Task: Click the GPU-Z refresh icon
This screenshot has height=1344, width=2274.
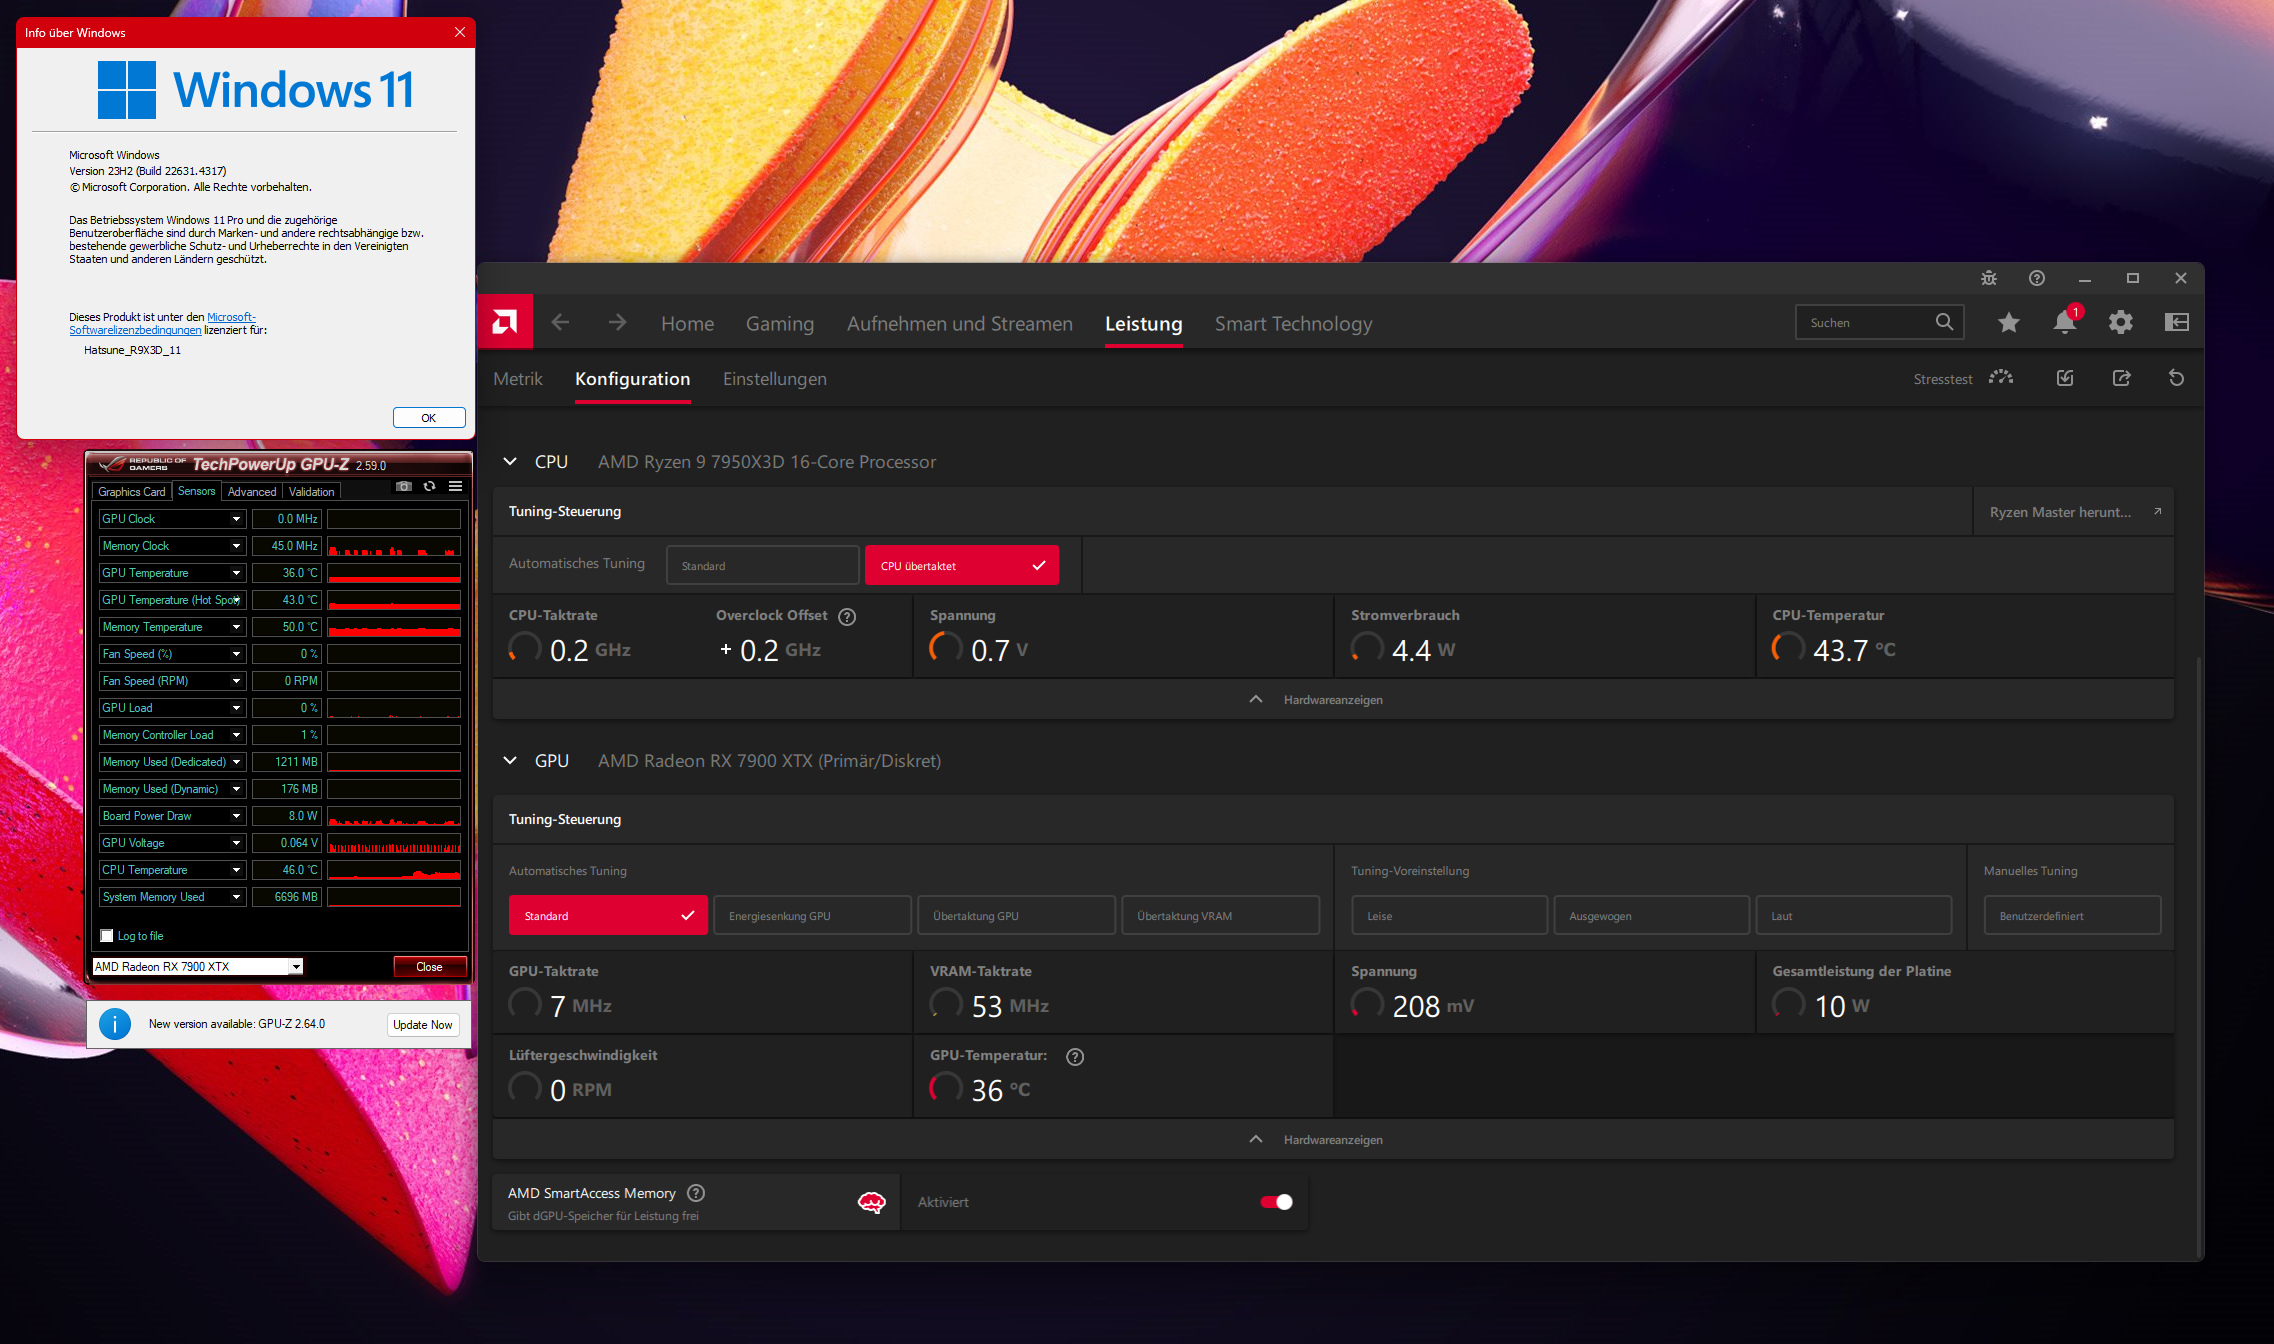Action: (430, 487)
